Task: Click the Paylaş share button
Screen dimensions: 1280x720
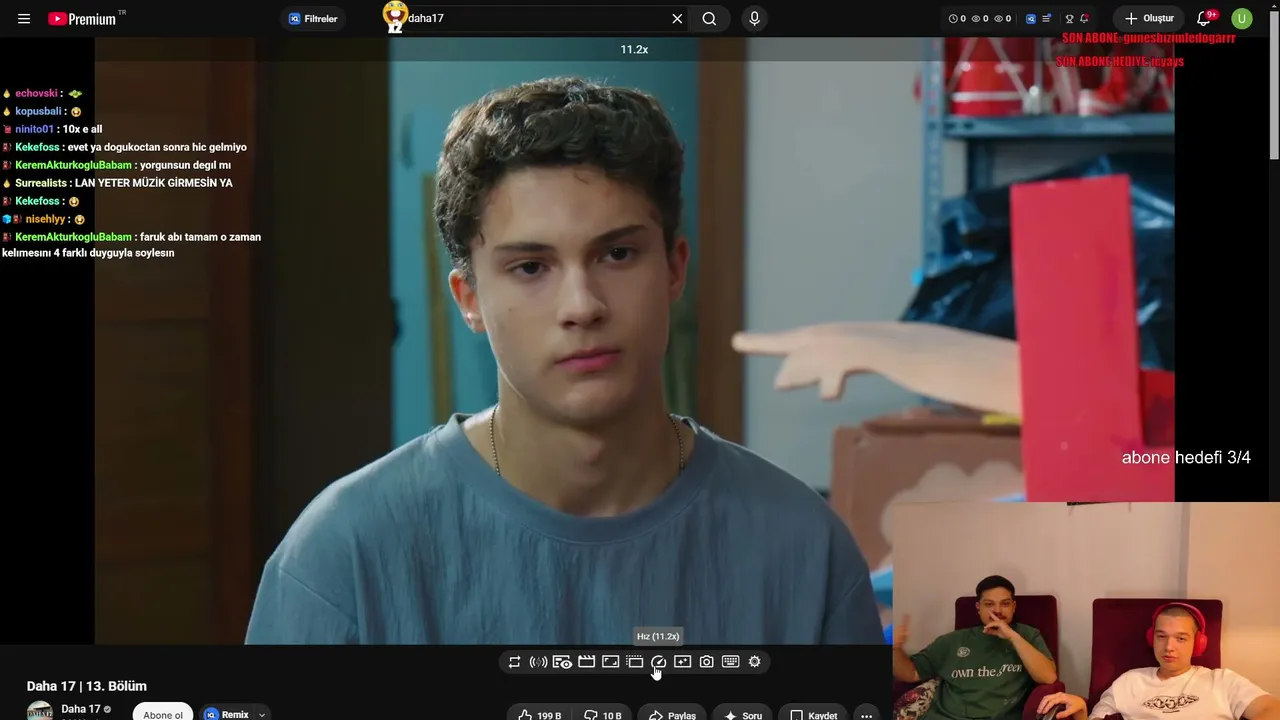Action: tap(672, 715)
